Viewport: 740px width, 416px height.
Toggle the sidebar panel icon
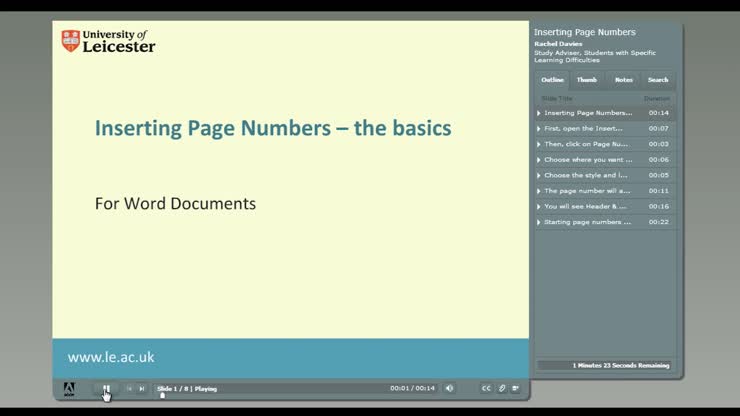point(516,388)
